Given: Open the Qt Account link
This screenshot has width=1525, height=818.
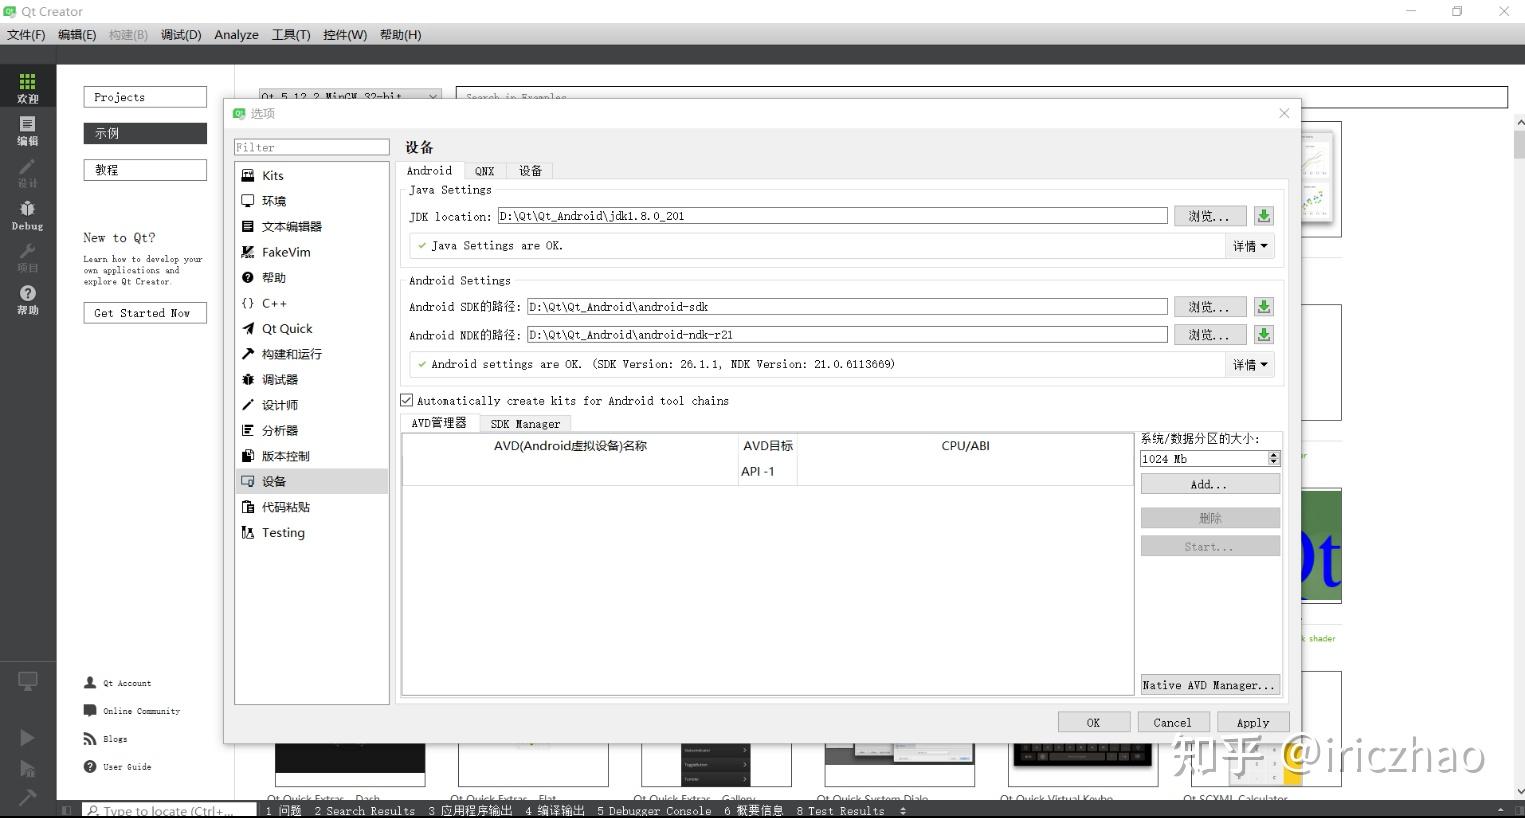Looking at the screenshot, I should (x=118, y=683).
